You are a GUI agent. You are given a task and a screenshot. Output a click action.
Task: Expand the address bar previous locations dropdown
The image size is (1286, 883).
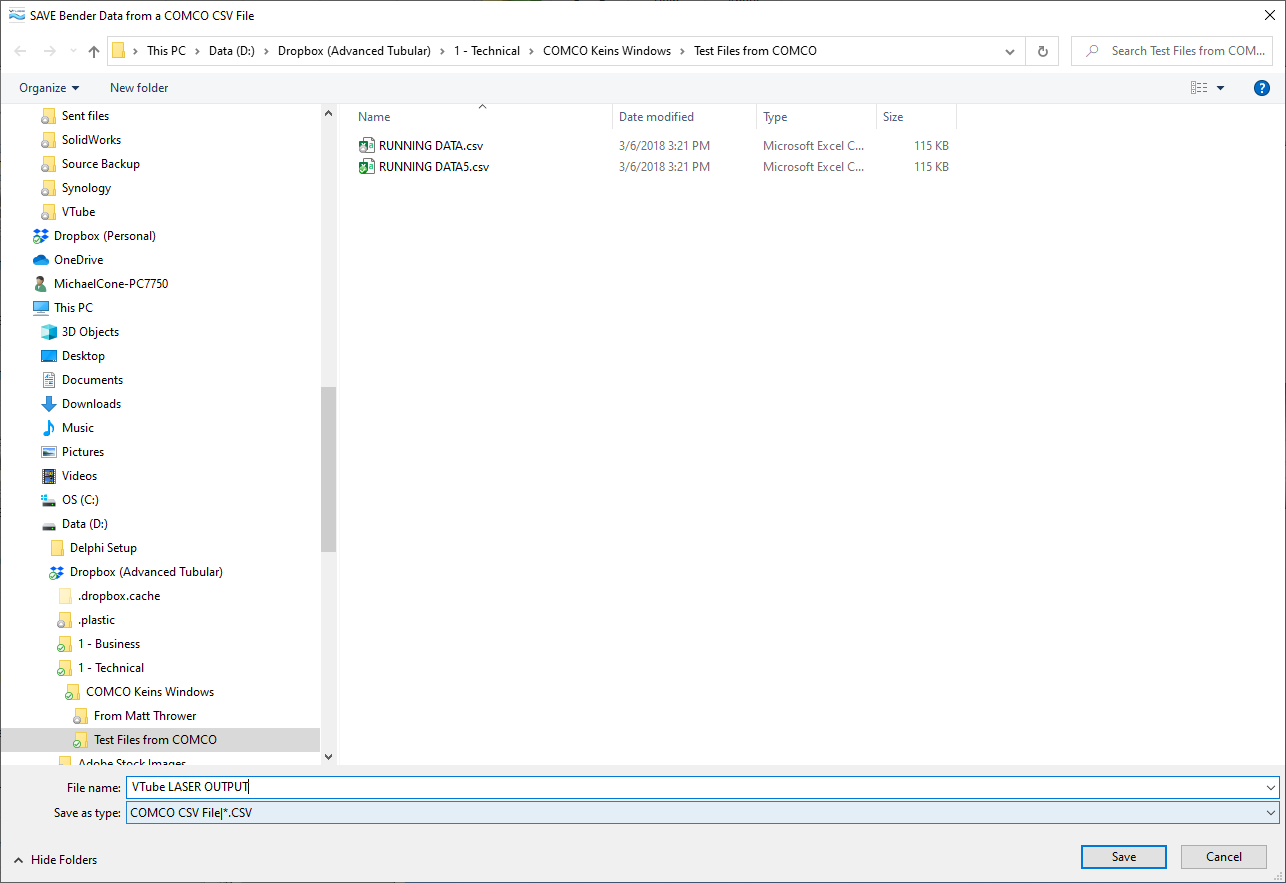1011,51
